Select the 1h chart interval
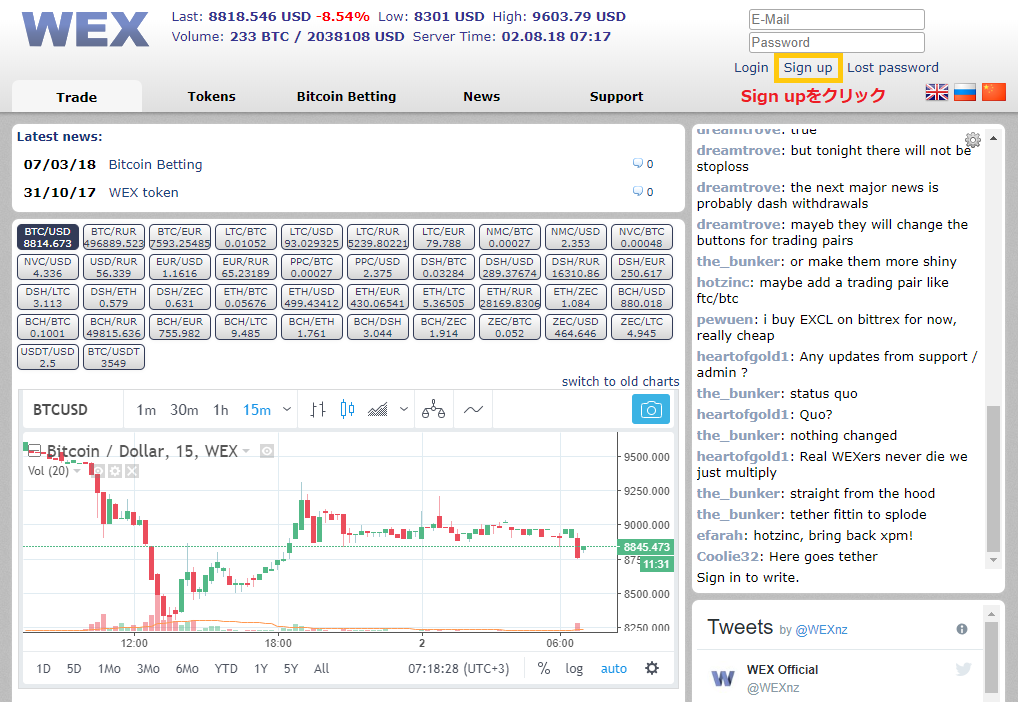The height and width of the screenshot is (702, 1018). [221, 410]
